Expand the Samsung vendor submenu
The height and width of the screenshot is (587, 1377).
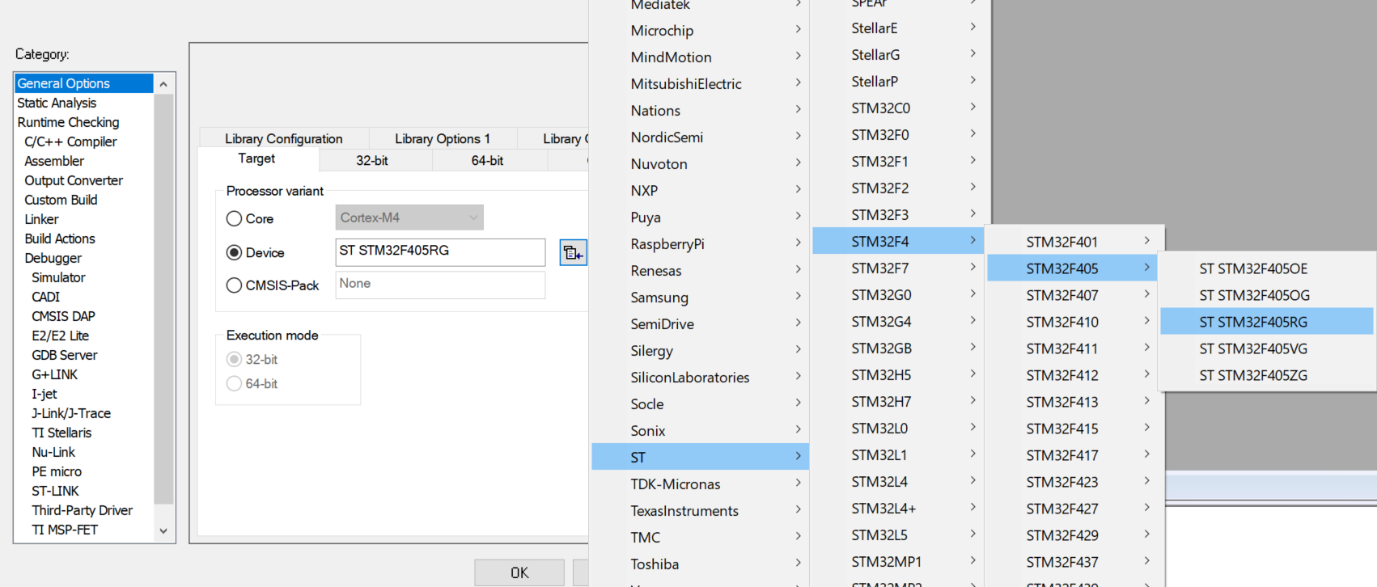[x=700, y=297]
